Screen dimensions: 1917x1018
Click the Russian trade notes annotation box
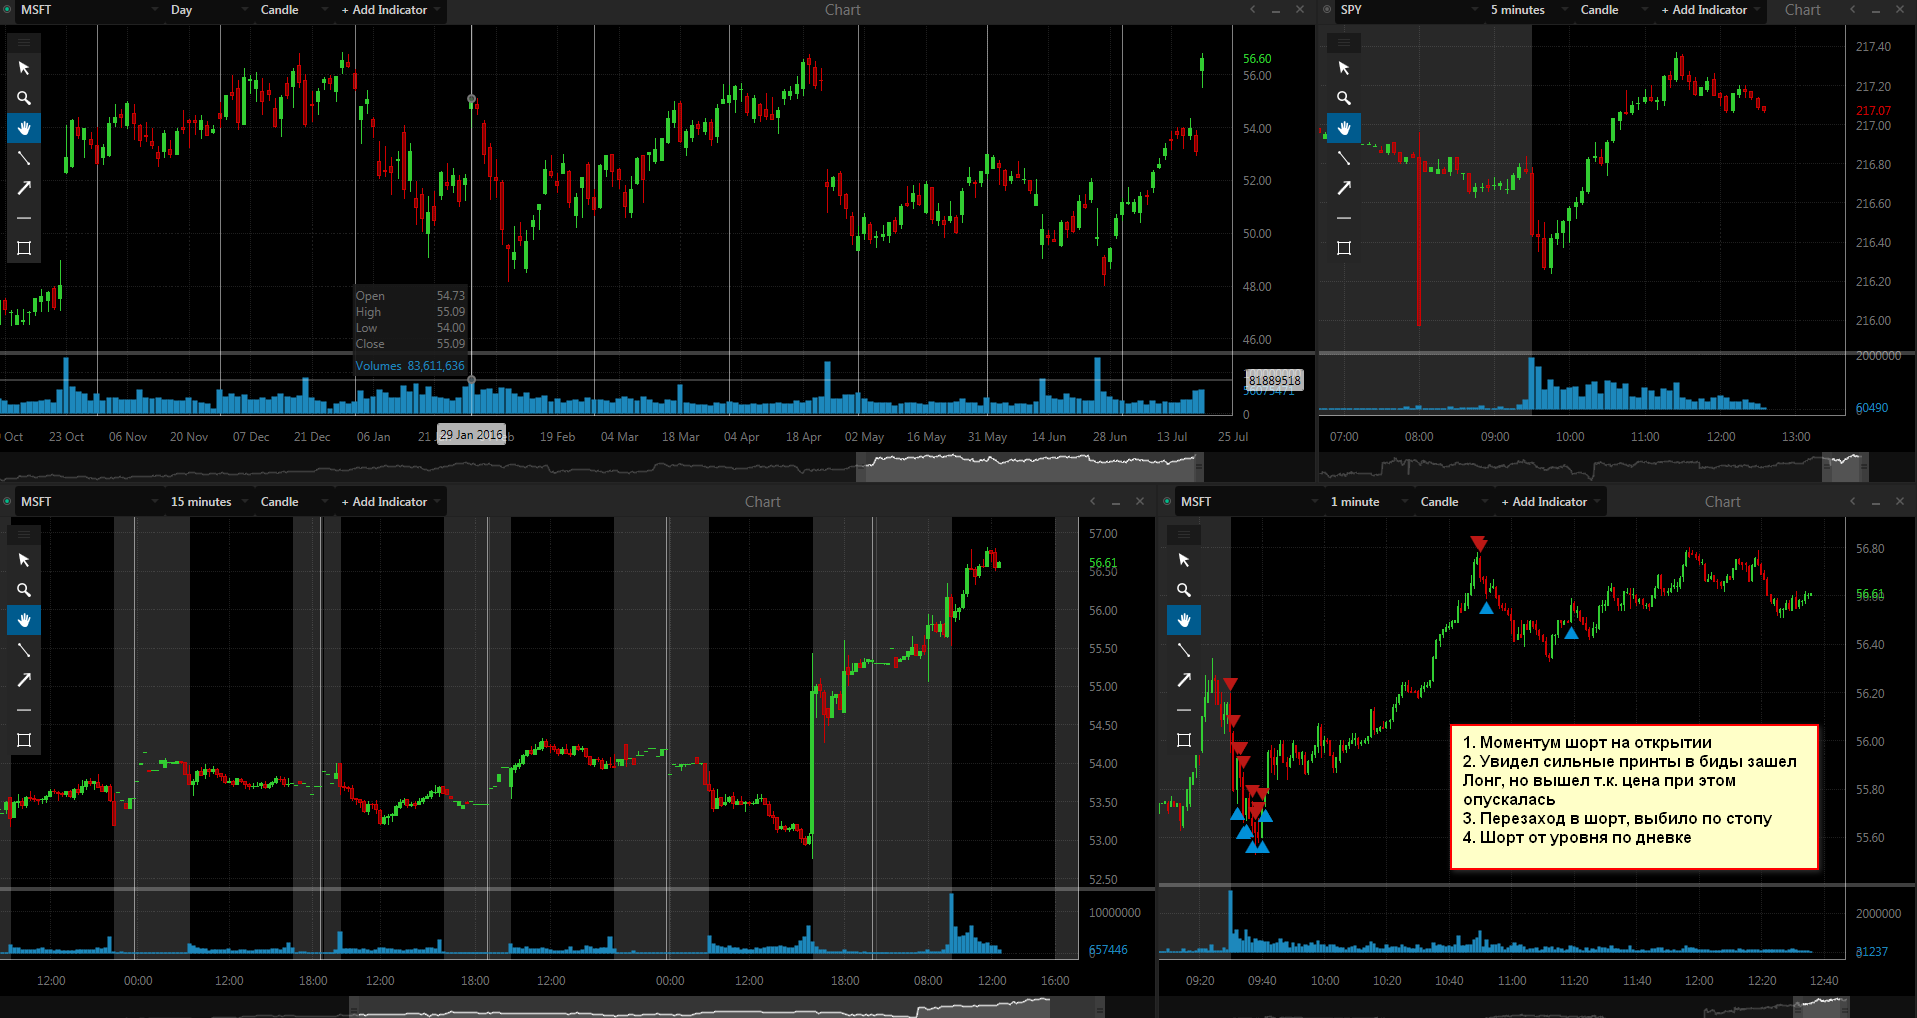1634,797
